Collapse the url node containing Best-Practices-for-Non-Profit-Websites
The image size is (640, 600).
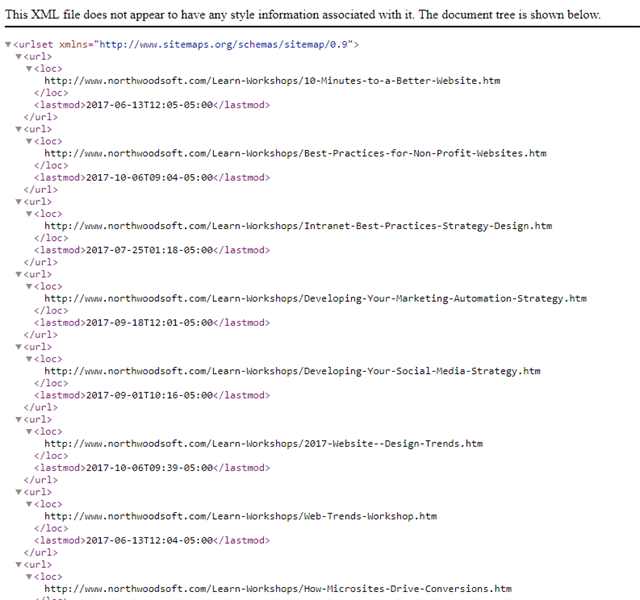pyautogui.click(x=18, y=129)
